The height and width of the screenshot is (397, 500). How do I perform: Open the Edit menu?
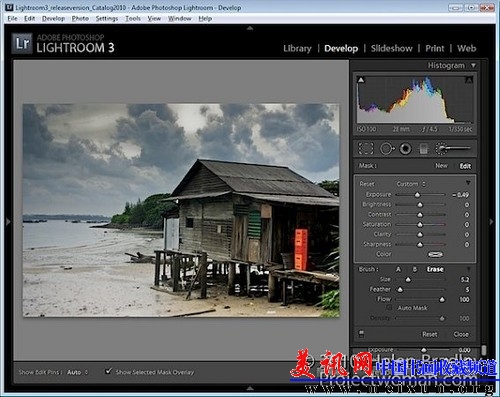pyautogui.click(x=29, y=19)
